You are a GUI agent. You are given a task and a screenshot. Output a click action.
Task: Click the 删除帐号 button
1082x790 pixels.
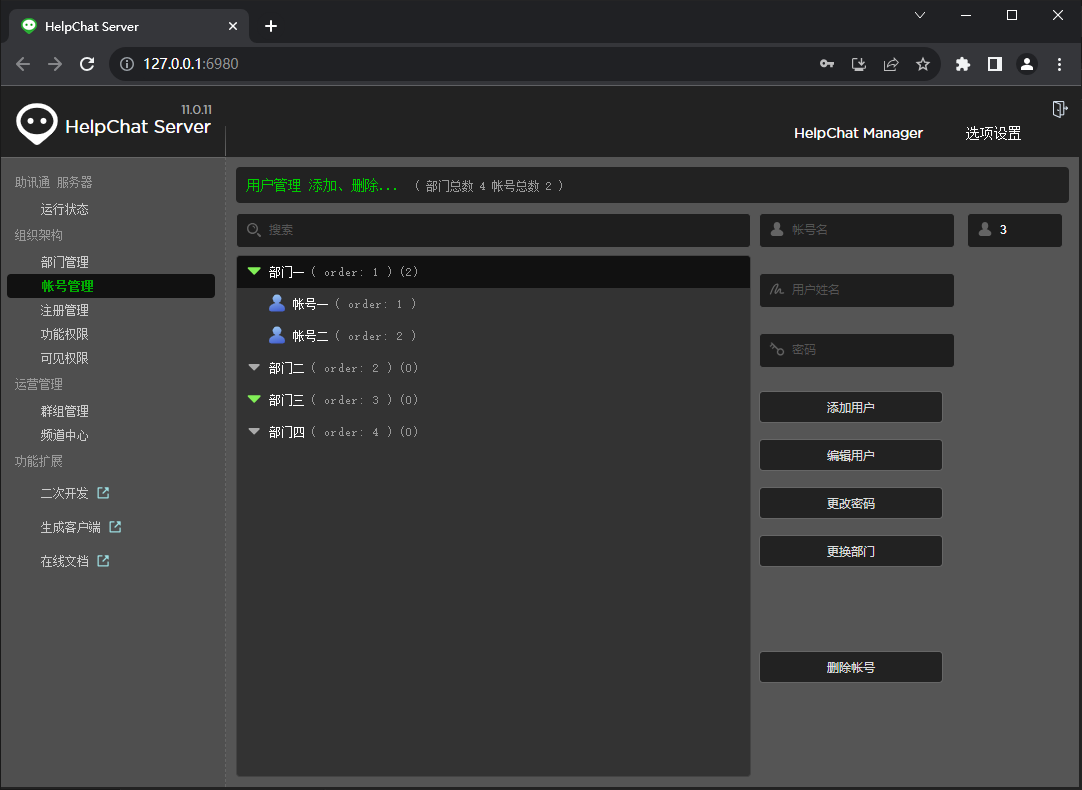coord(851,667)
